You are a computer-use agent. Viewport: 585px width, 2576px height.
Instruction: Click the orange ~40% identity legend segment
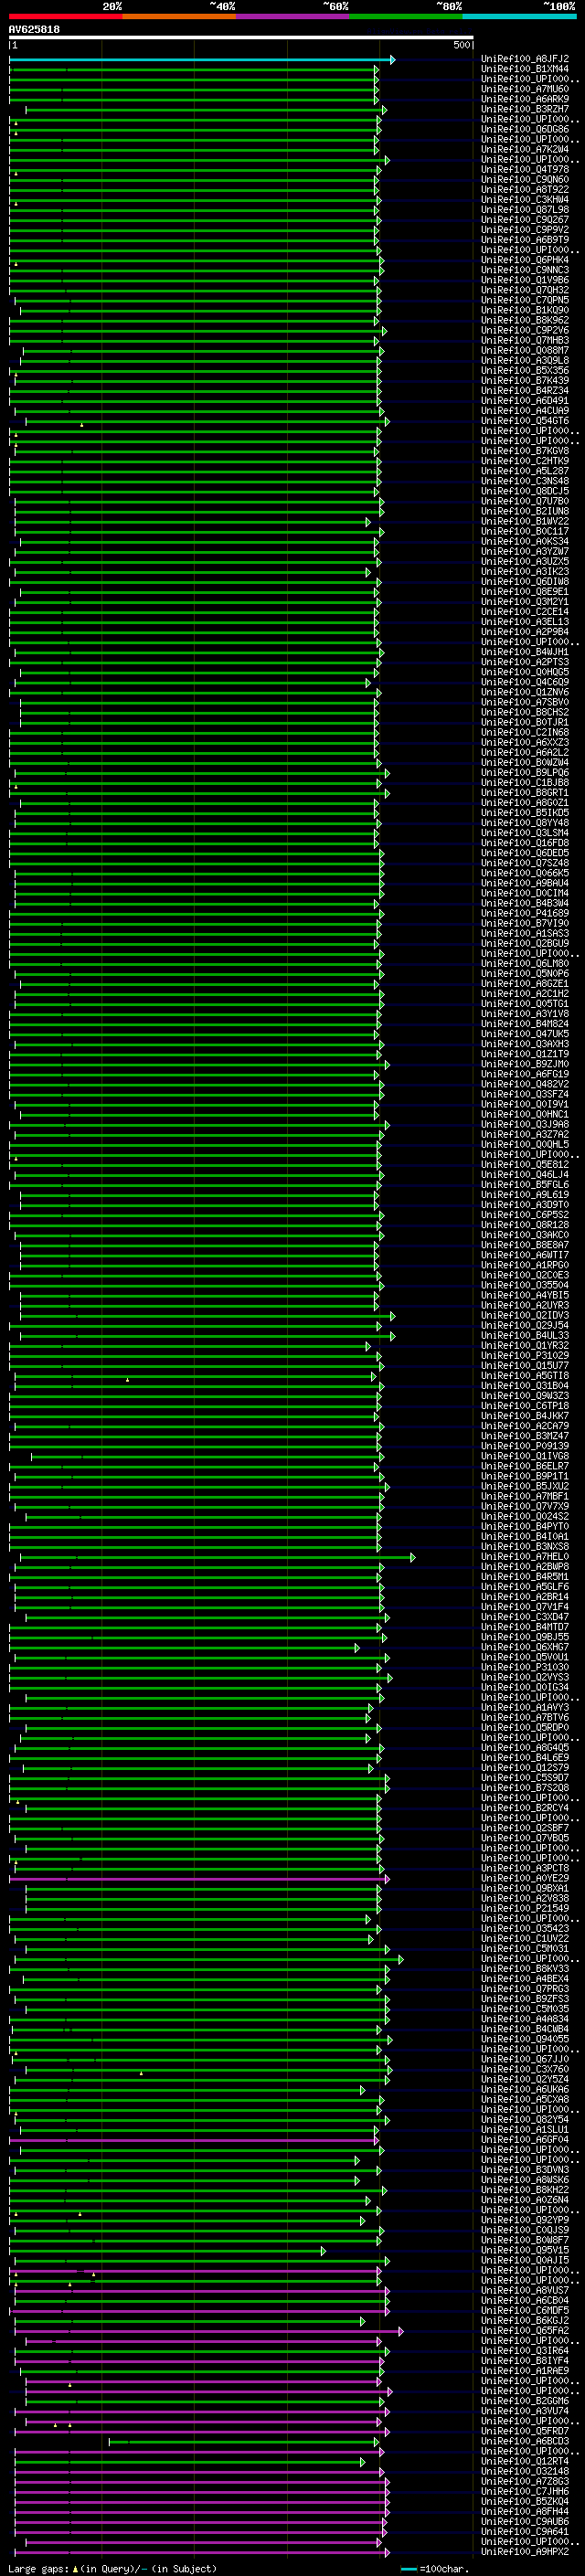point(179,17)
